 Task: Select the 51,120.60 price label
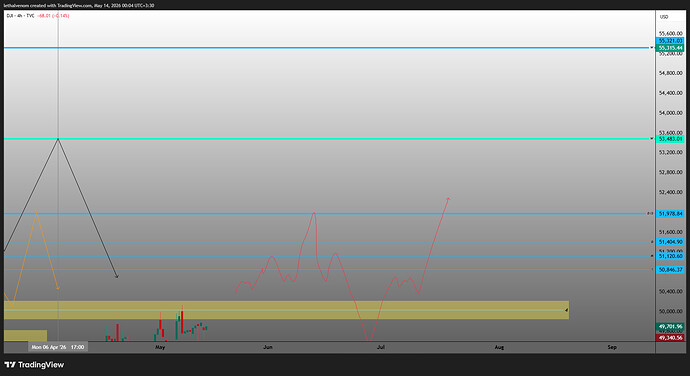point(670,256)
